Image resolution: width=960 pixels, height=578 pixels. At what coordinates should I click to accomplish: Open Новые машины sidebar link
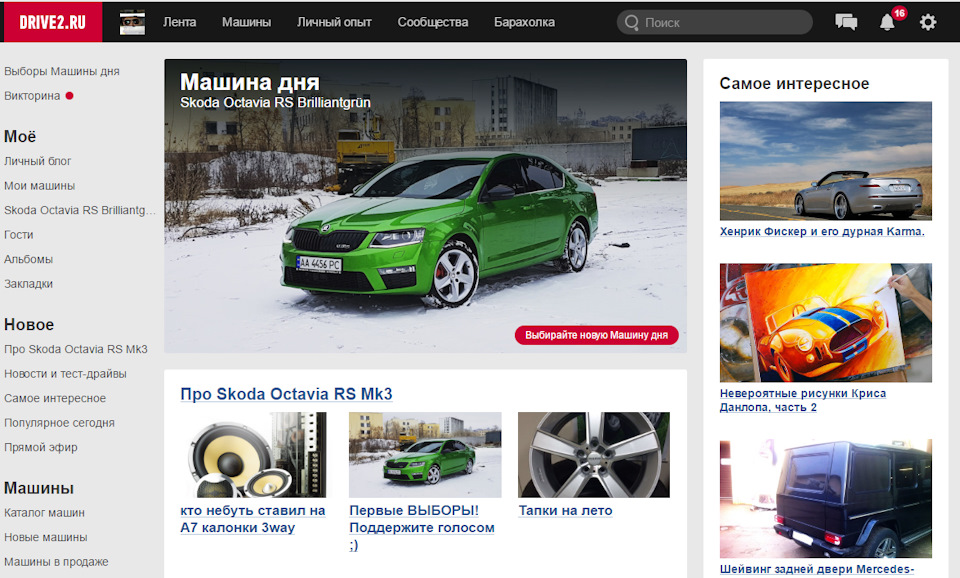pyautogui.click(x=45, y=537)
